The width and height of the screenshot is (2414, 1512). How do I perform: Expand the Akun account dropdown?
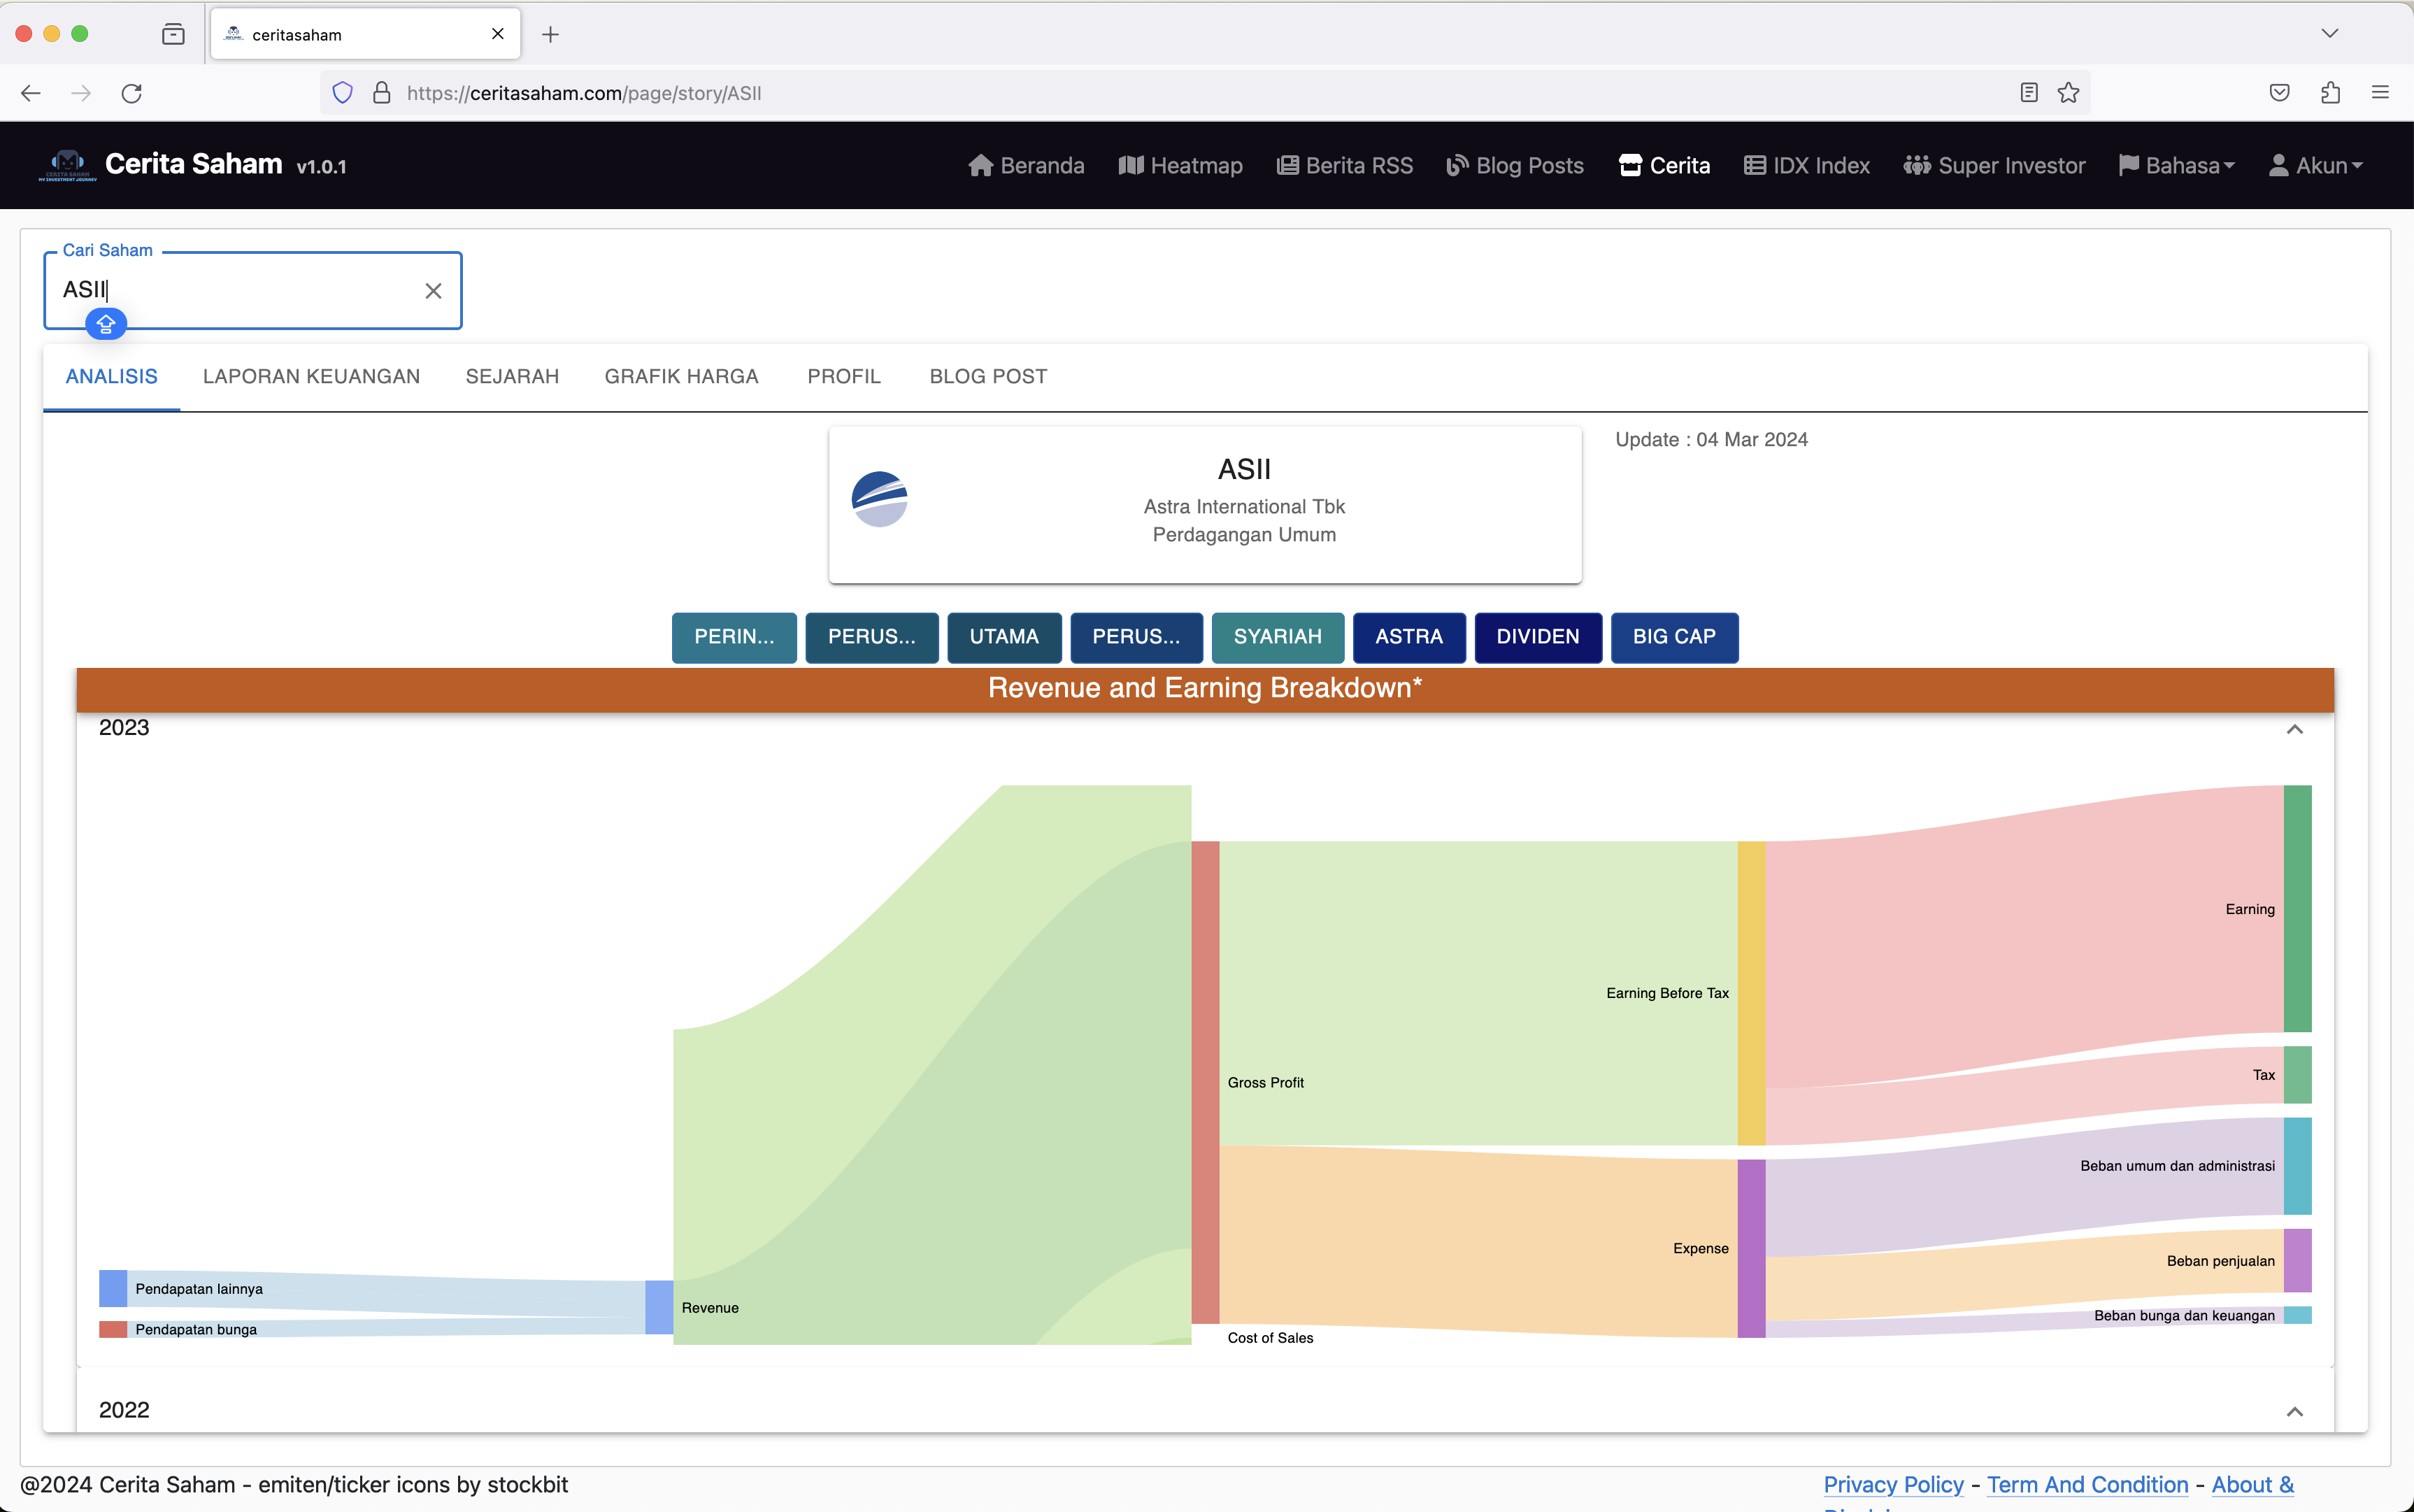pyautogui.click(x=2315, y=165)
